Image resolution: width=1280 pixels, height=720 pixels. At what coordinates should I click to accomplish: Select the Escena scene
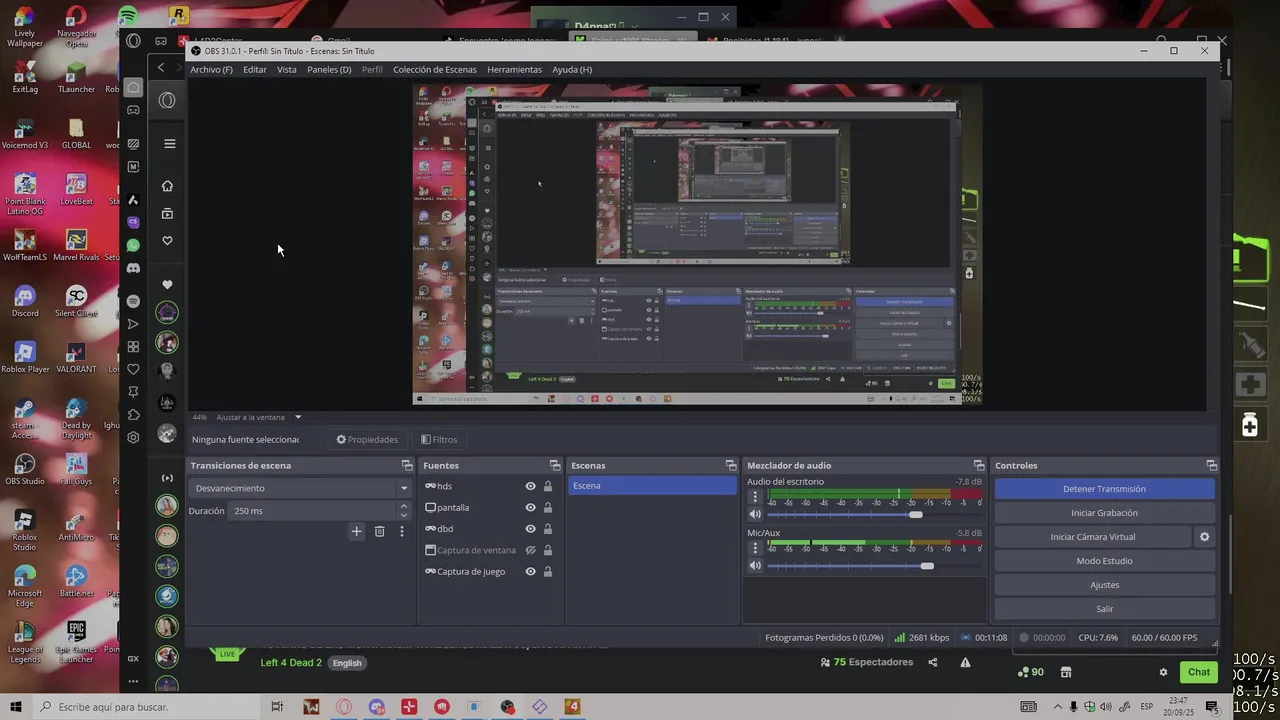(652, 486)
